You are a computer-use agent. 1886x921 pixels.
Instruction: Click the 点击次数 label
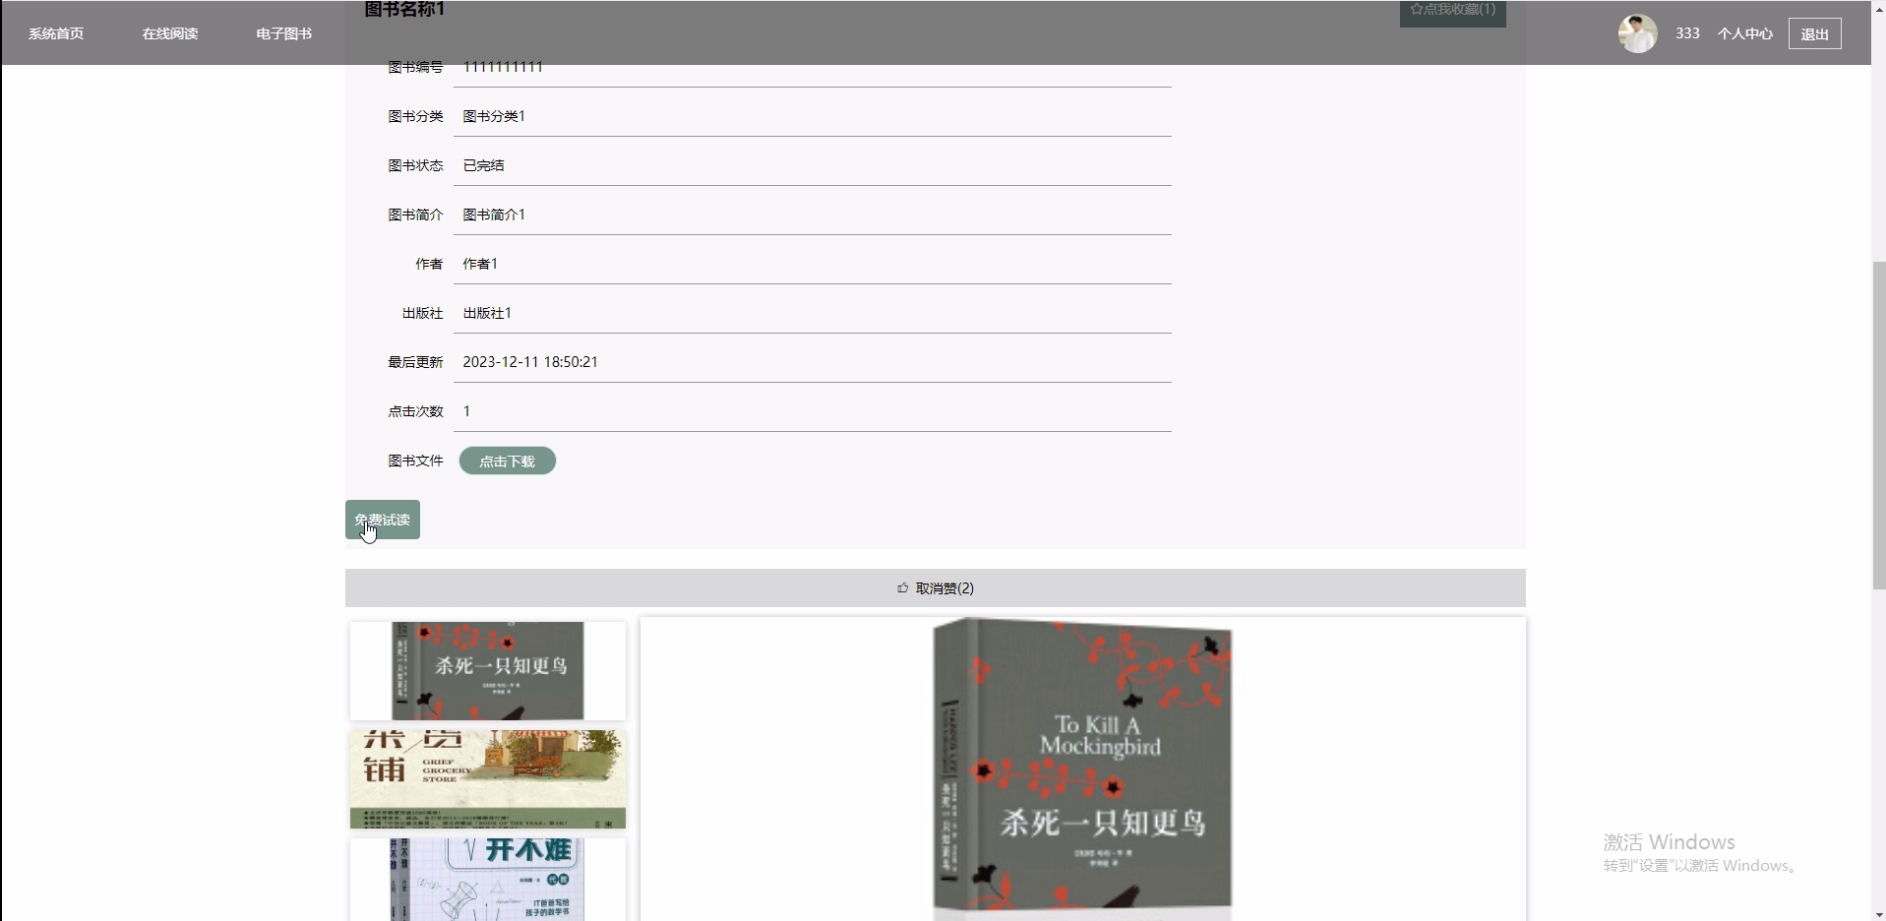pos(415,411)
